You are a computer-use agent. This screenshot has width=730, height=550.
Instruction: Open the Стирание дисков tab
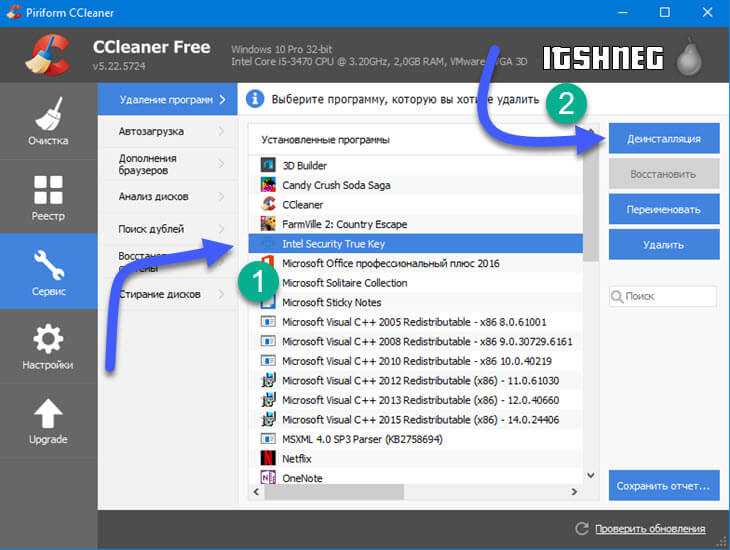click(x=168, y=294)
